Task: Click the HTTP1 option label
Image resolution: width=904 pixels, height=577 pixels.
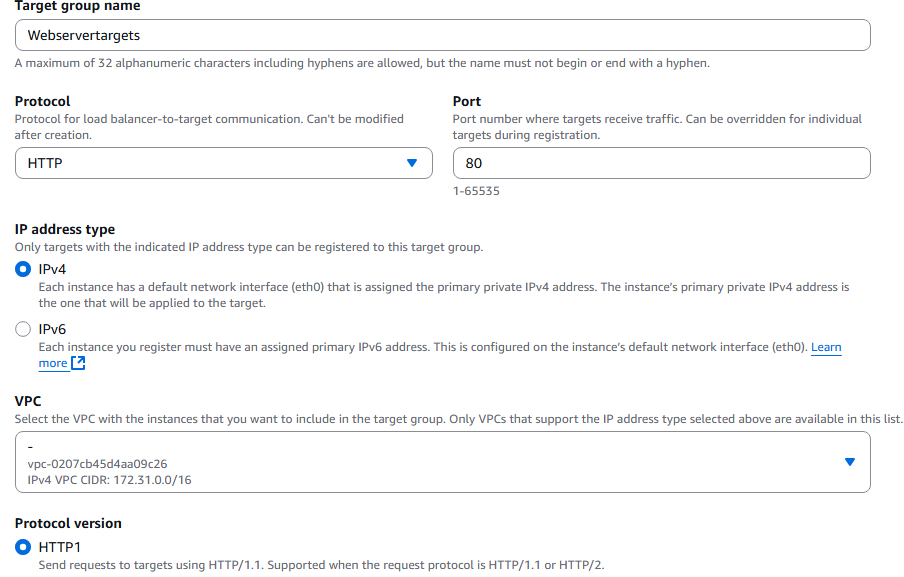Action: pyautogui.click(x=60, y=547)
